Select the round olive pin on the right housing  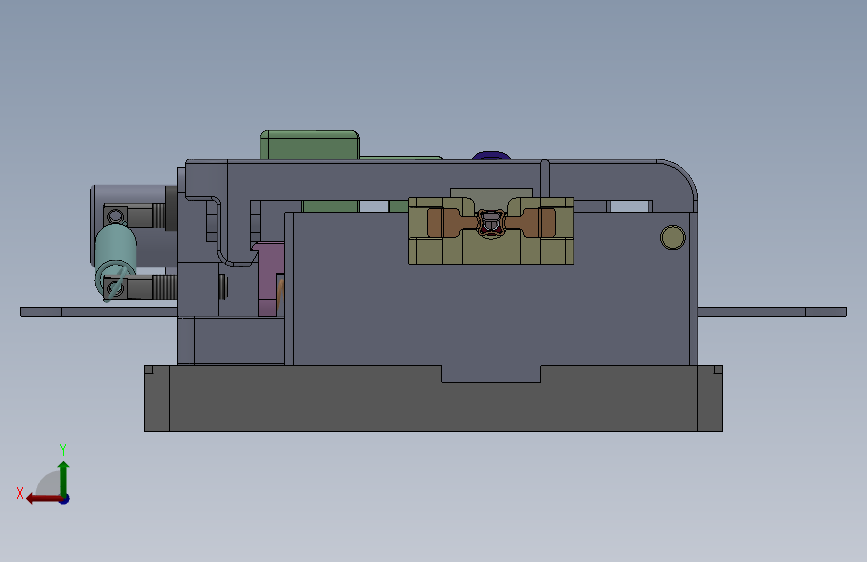tap(673, 237)
